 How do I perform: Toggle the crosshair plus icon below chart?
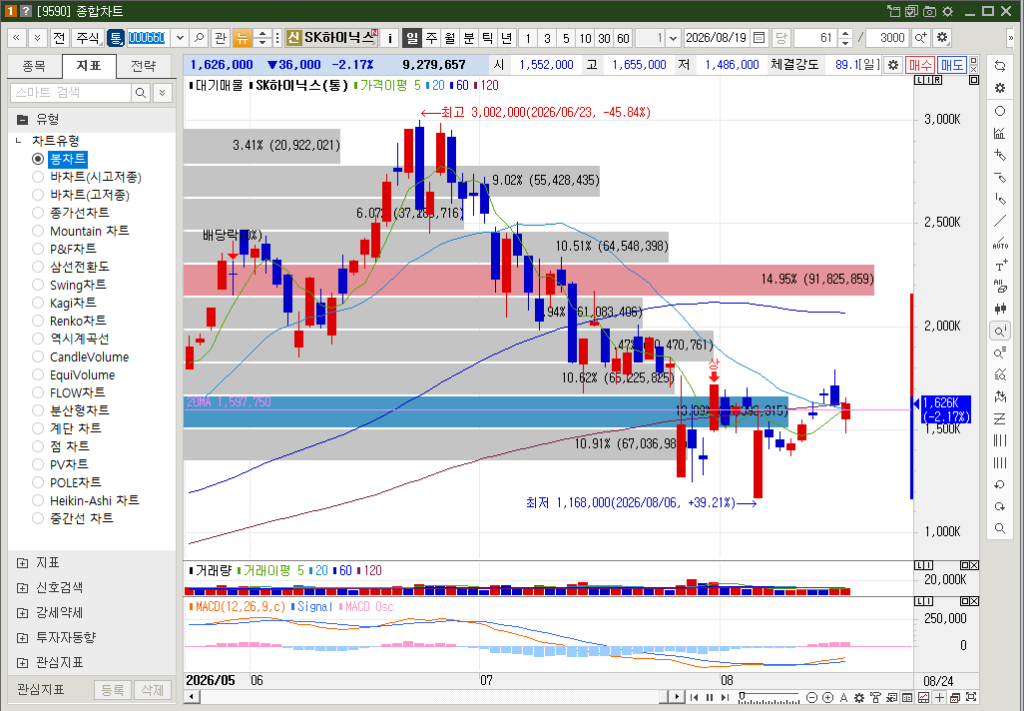point(939,697)
